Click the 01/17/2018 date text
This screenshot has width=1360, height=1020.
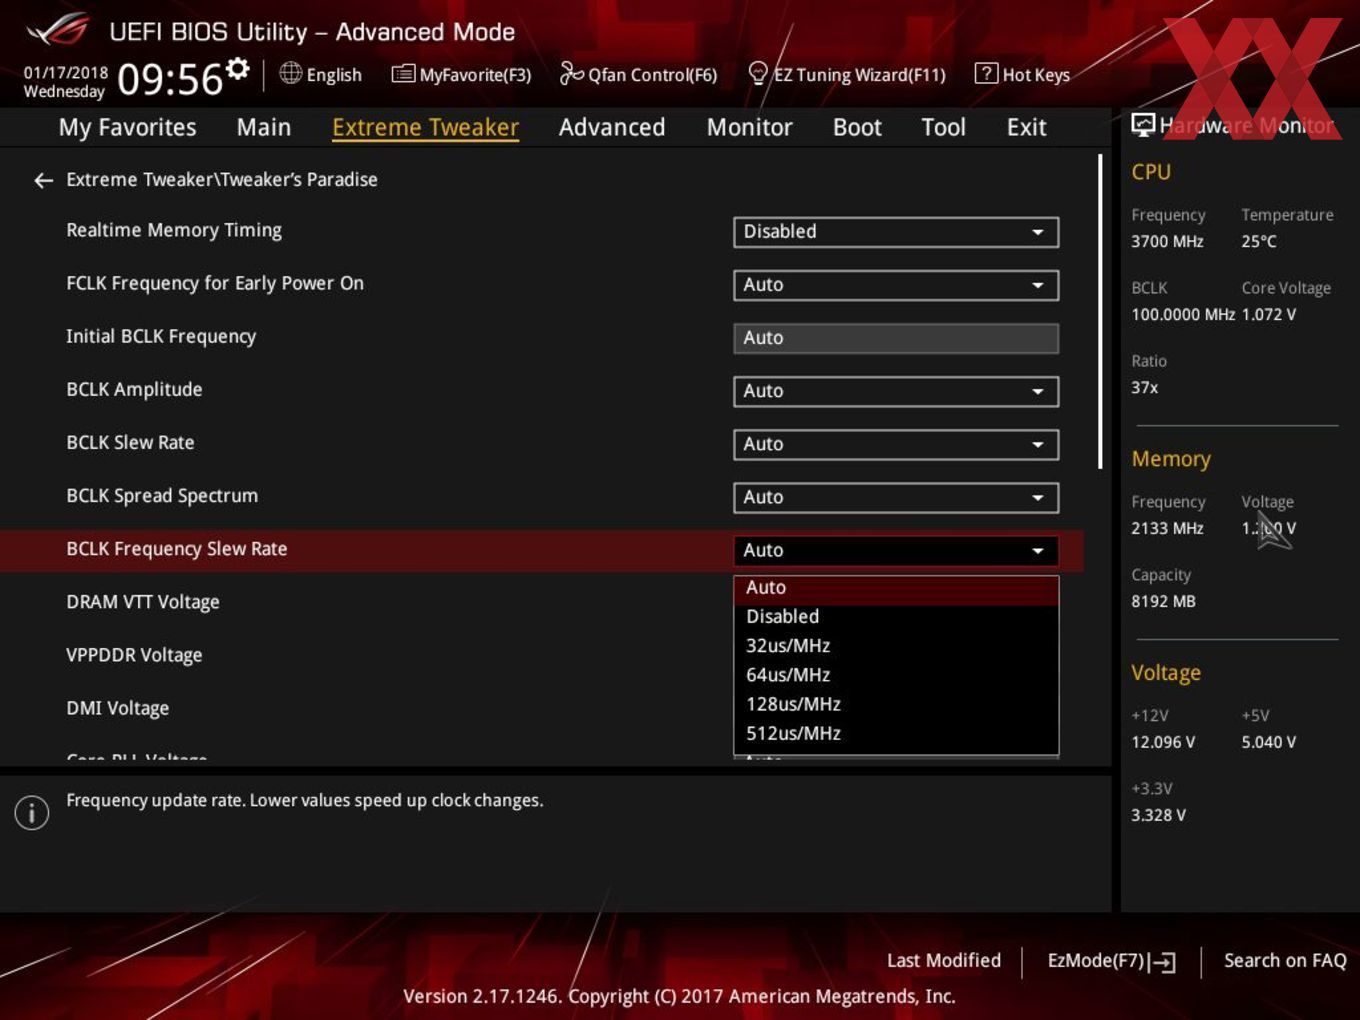click(66, 73)
